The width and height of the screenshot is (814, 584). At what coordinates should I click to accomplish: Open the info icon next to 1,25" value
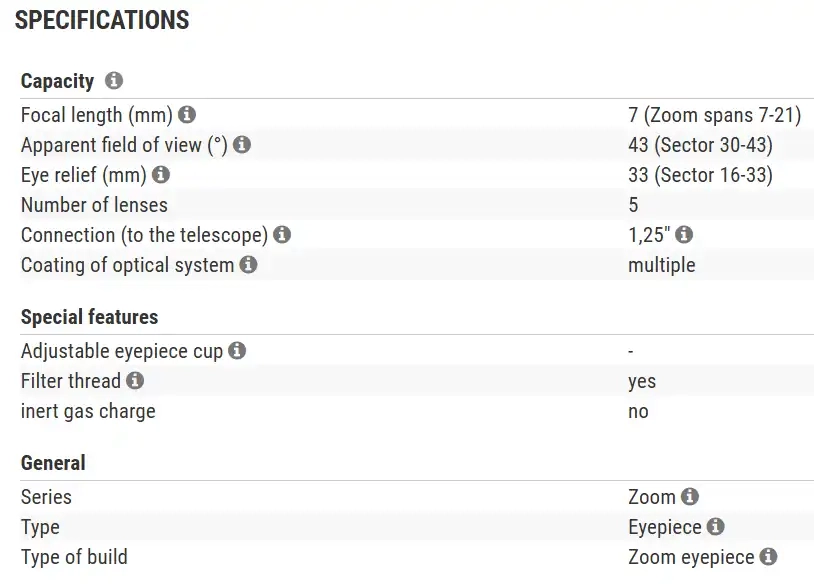pyautogui.click(x=684, y=235)
